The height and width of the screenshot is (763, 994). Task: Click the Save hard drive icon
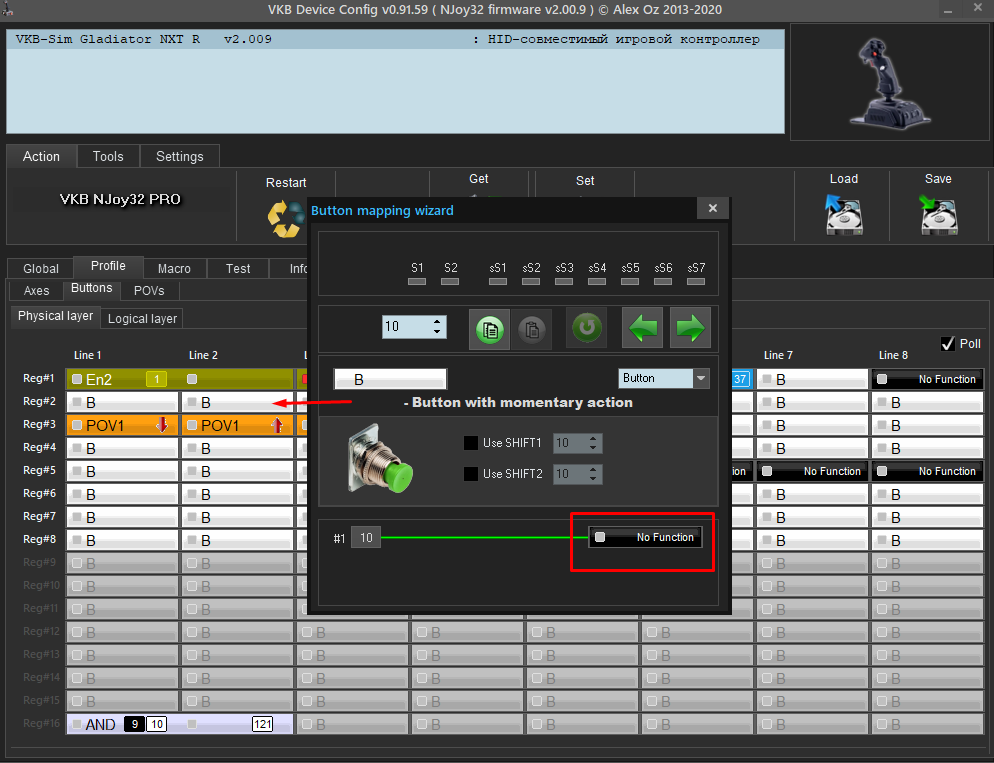(938, 214)
